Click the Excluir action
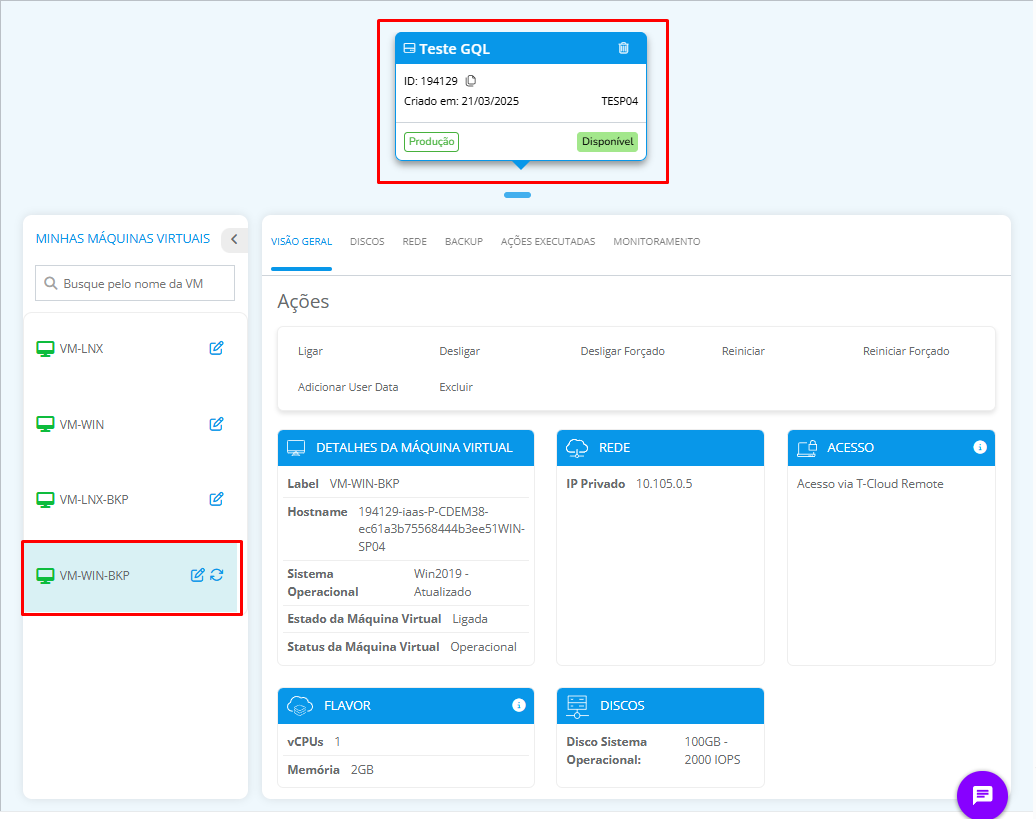Image resolution: width=1036 pixels, height=819 pixels. (456, 387)
